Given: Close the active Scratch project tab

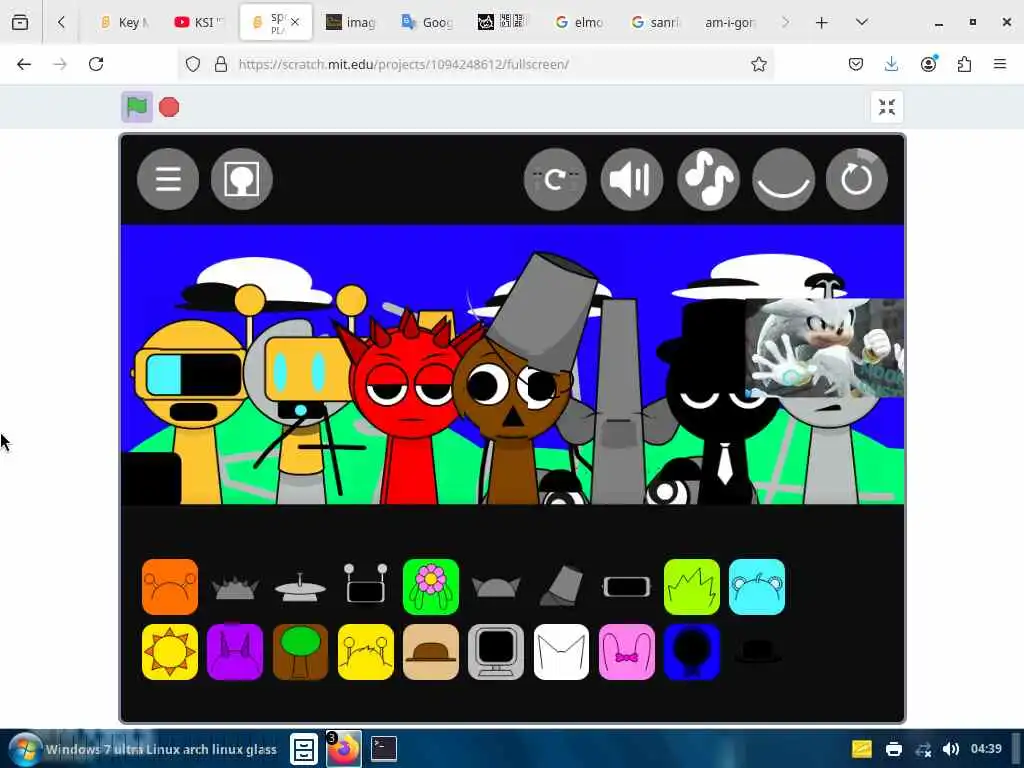Looking at the screenshot, I should (295, 22).
